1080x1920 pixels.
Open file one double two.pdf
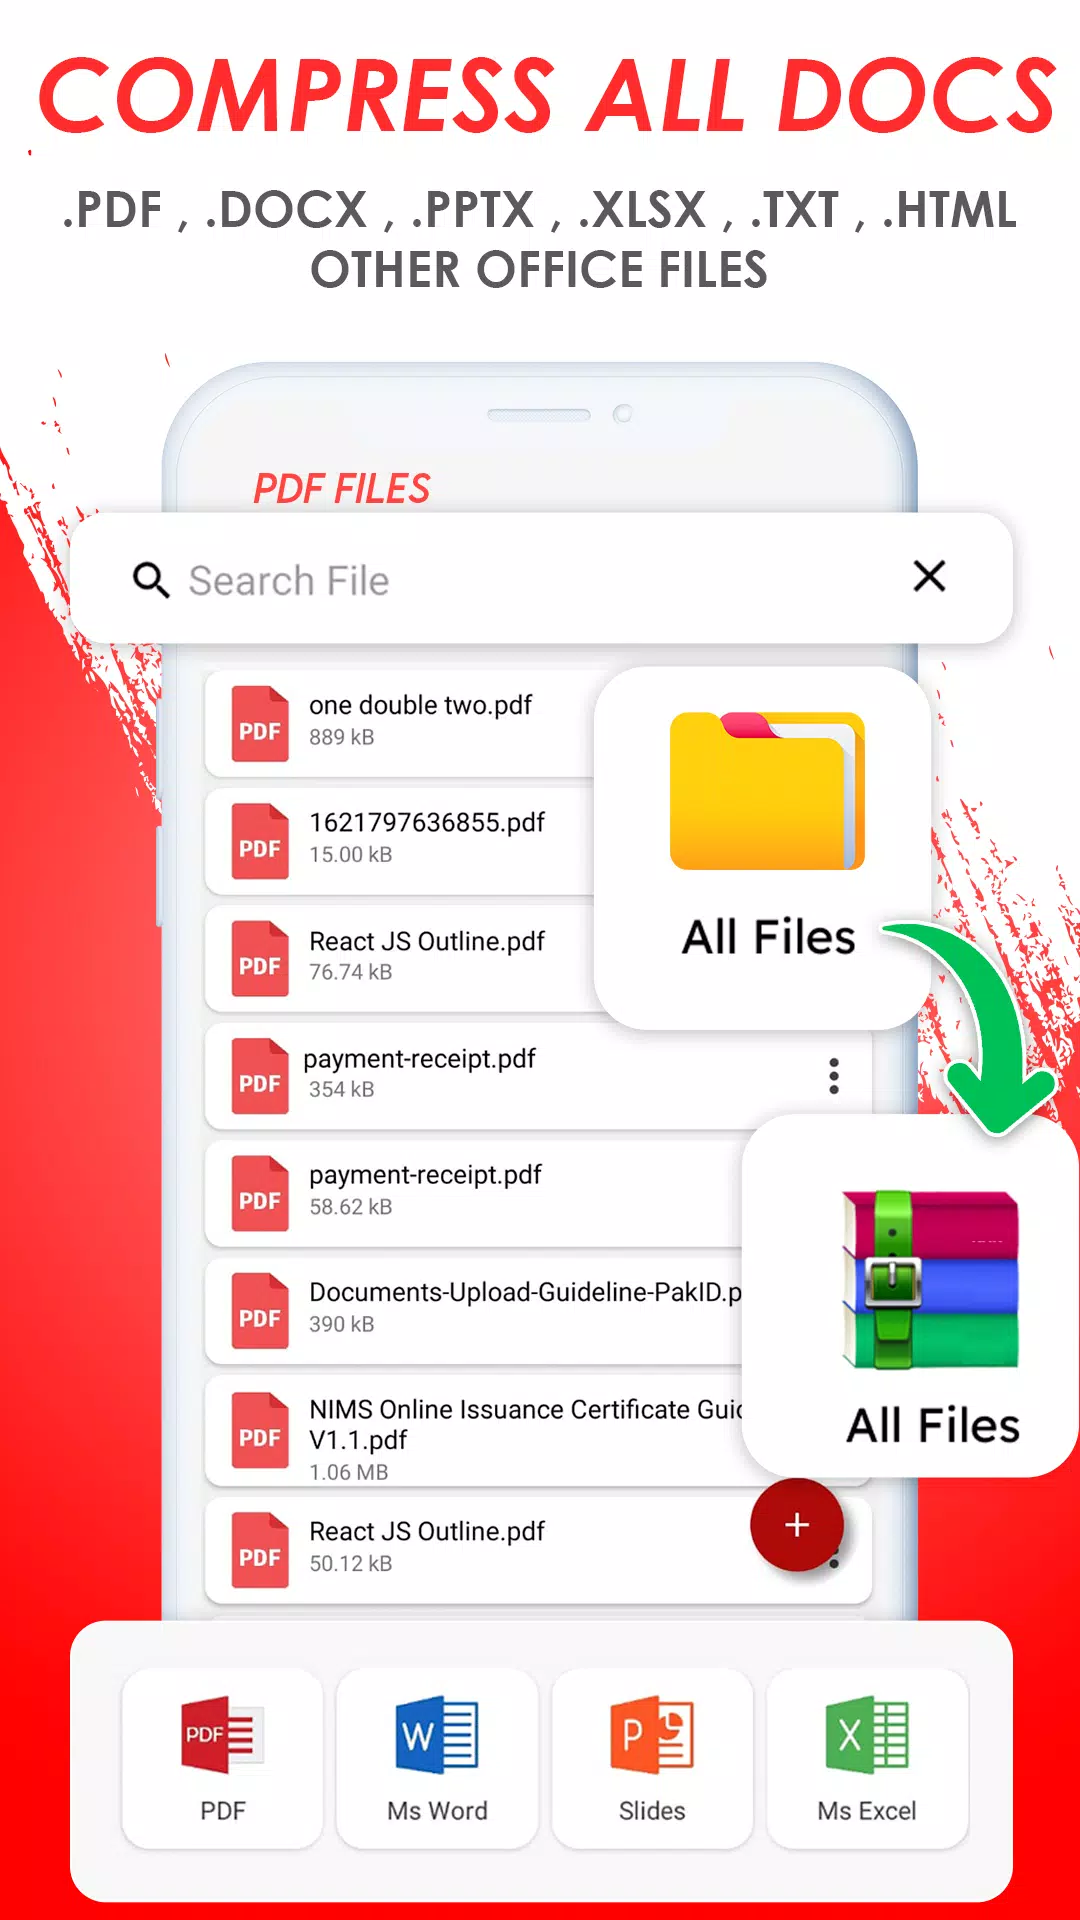tap(400, 723)
